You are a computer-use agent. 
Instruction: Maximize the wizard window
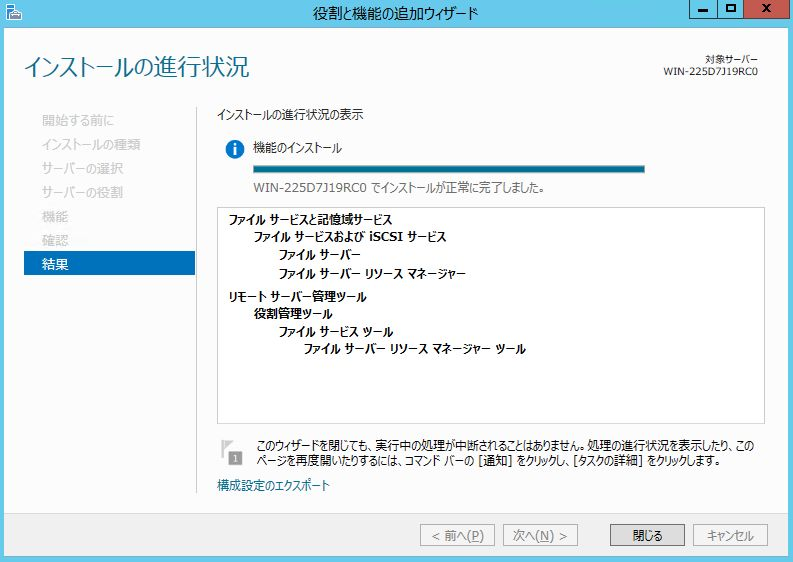tap(731, 9)
